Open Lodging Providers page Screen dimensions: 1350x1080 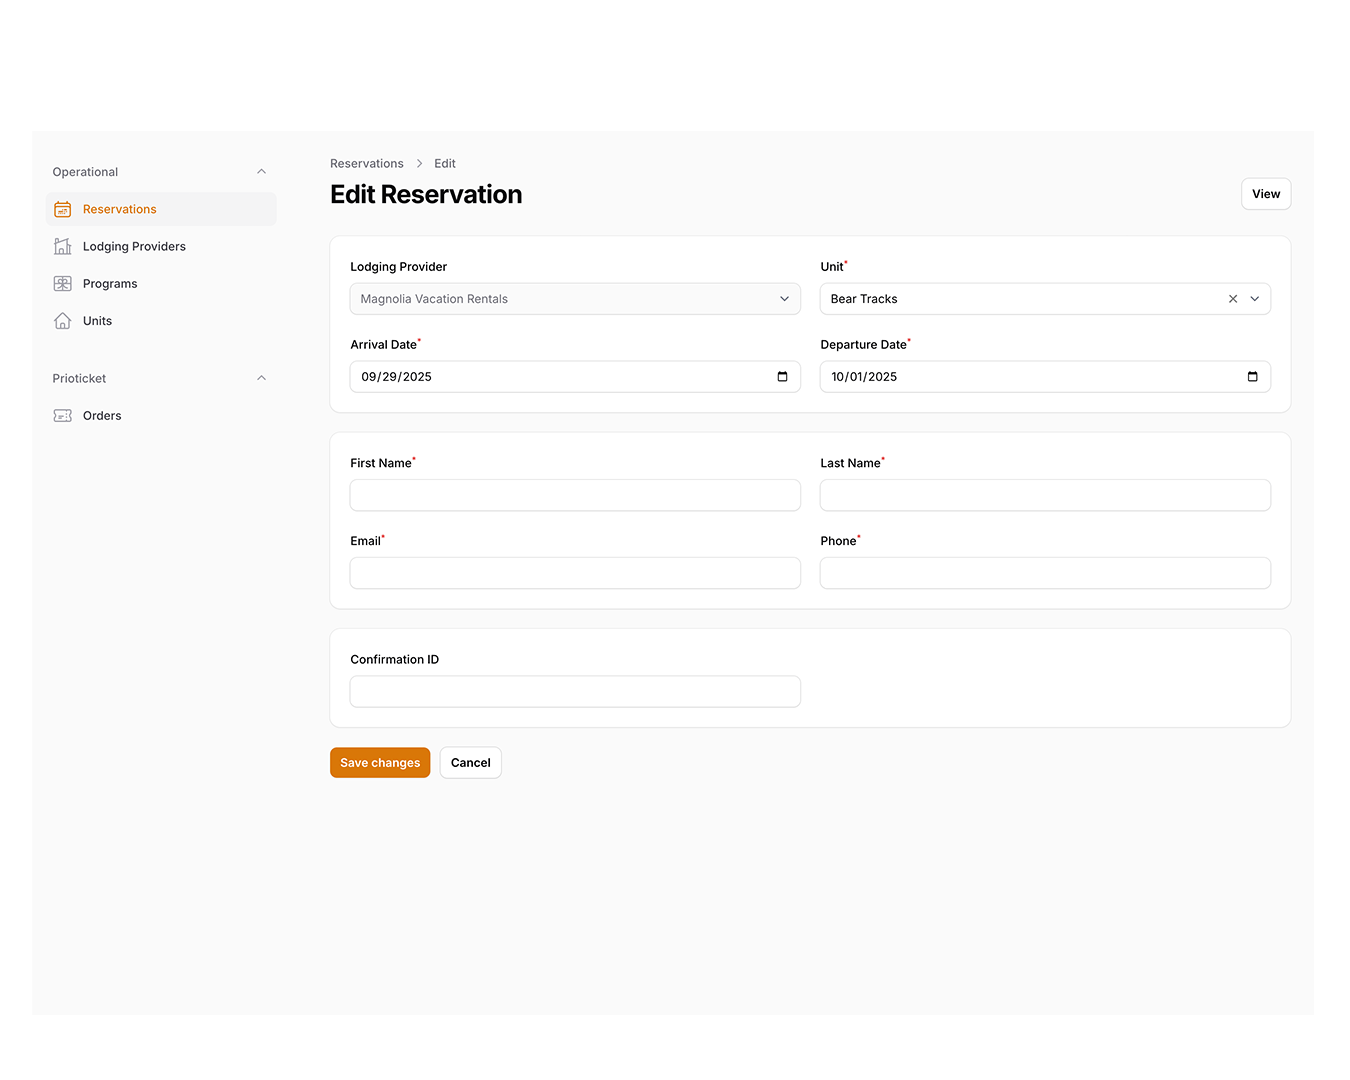coord(161,246)
